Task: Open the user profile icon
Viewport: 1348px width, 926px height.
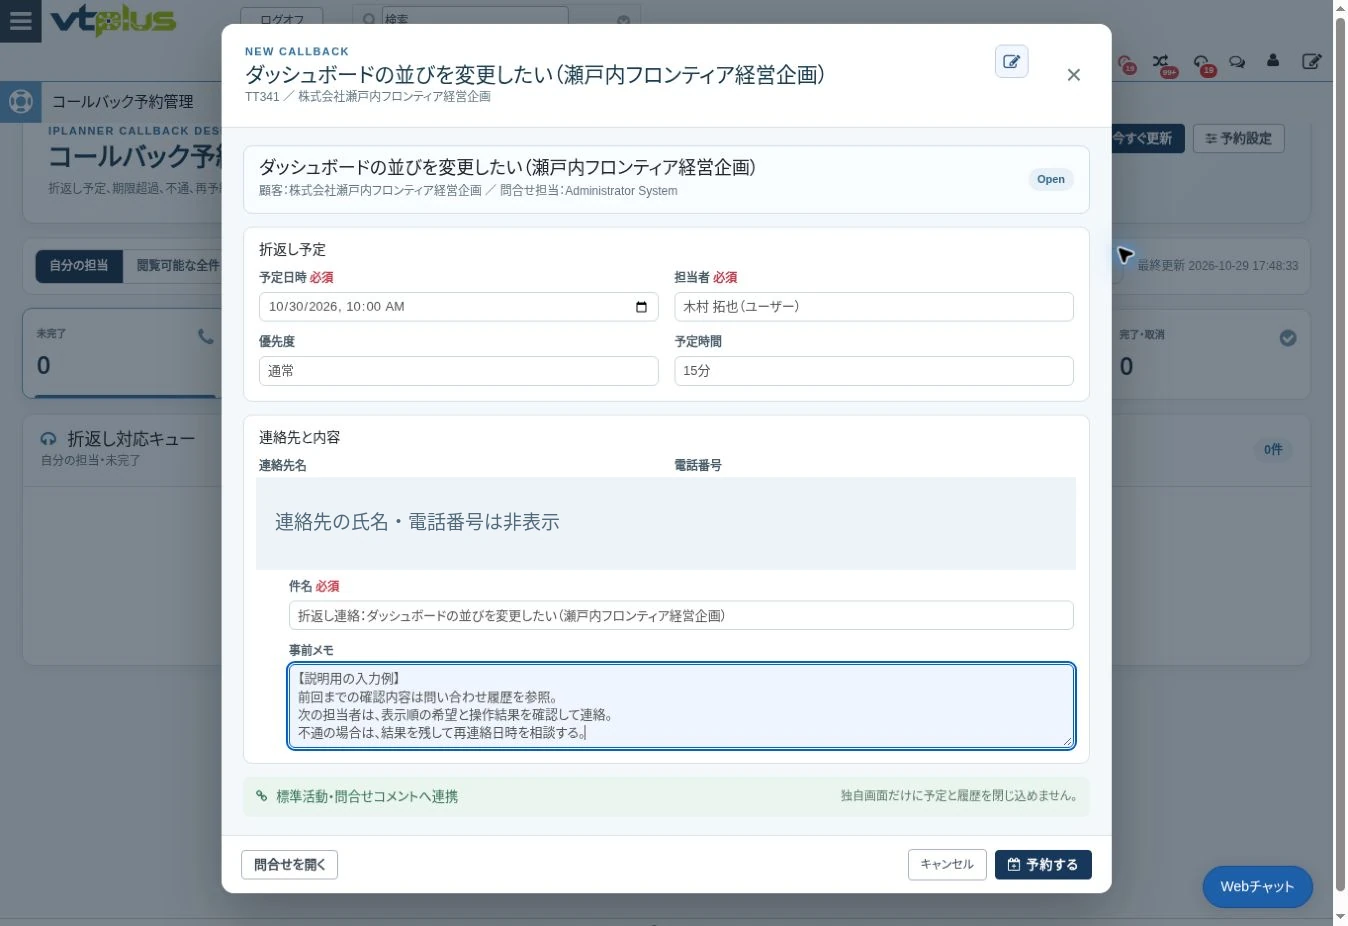Action: pyautogui.click(x=1272, y=61)
